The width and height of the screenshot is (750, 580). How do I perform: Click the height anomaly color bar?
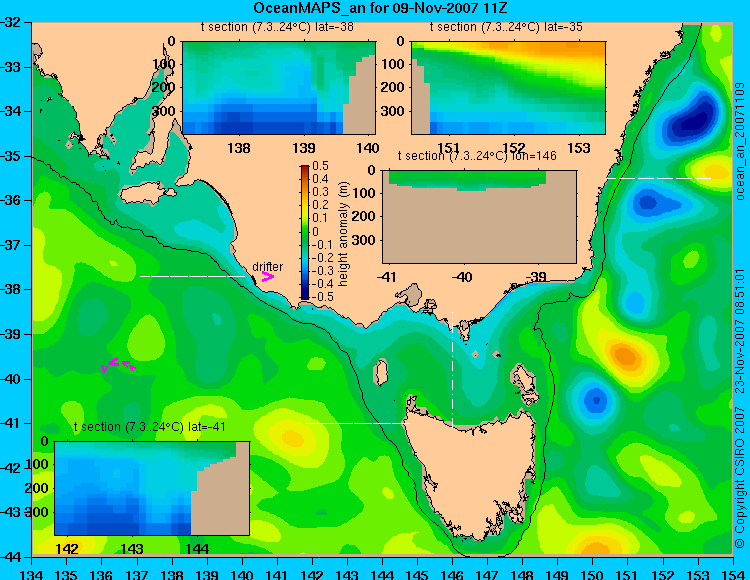305,232
